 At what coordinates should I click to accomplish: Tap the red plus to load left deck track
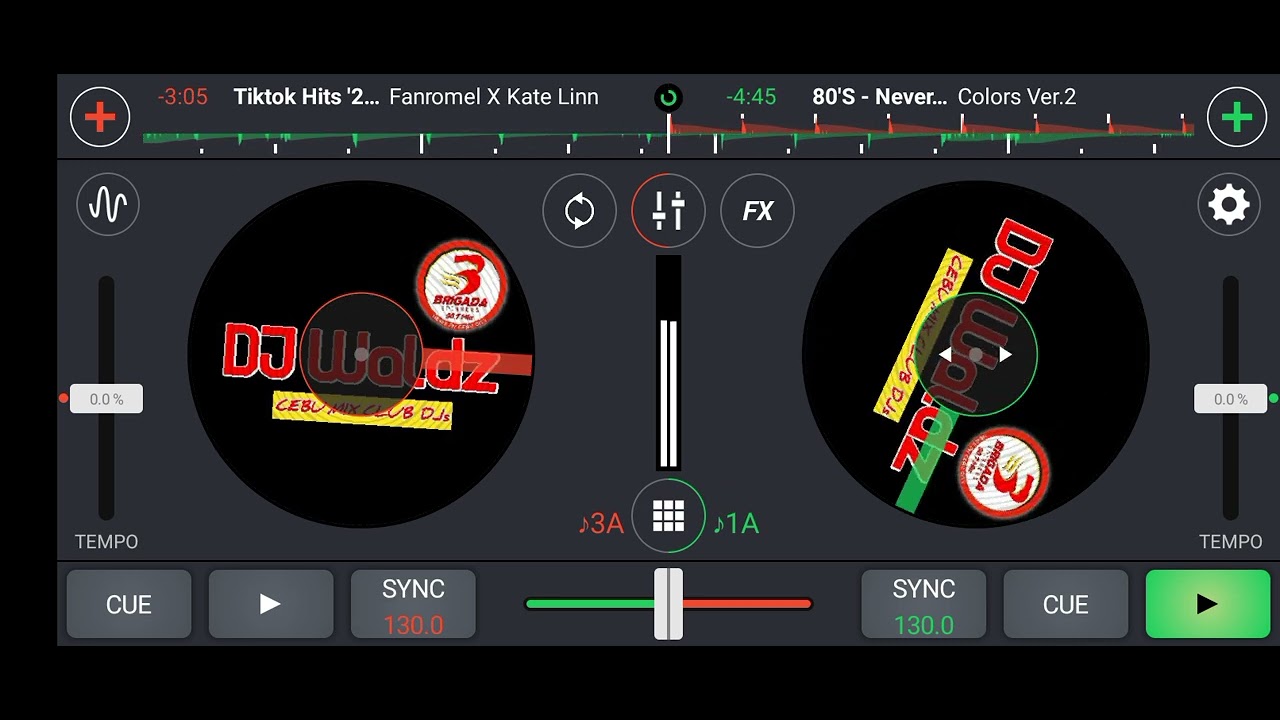pyautogui.click(x=100, y=117)
